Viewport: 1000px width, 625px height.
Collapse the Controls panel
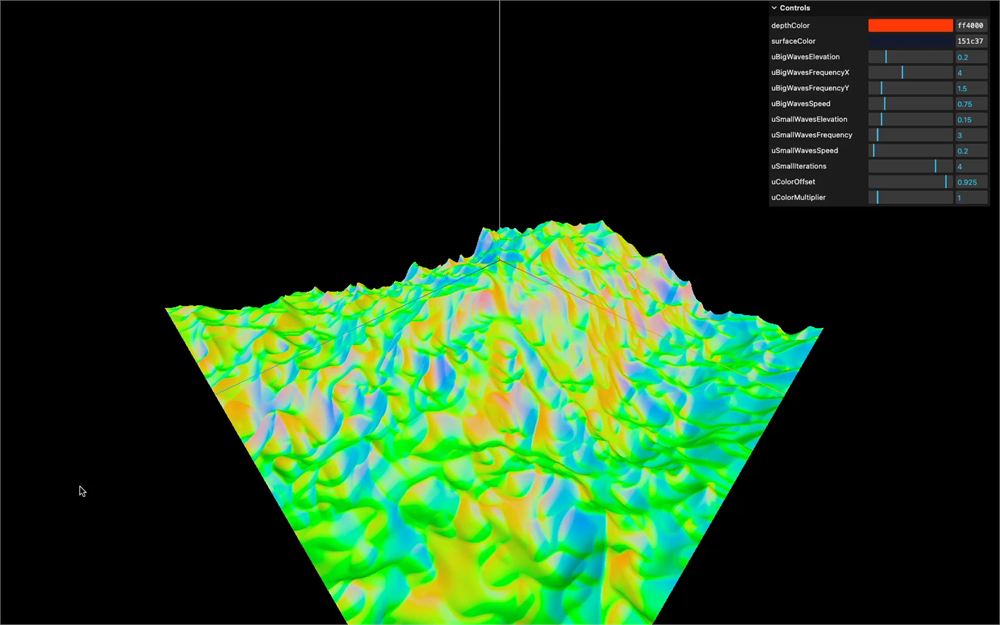pos(879,8)
